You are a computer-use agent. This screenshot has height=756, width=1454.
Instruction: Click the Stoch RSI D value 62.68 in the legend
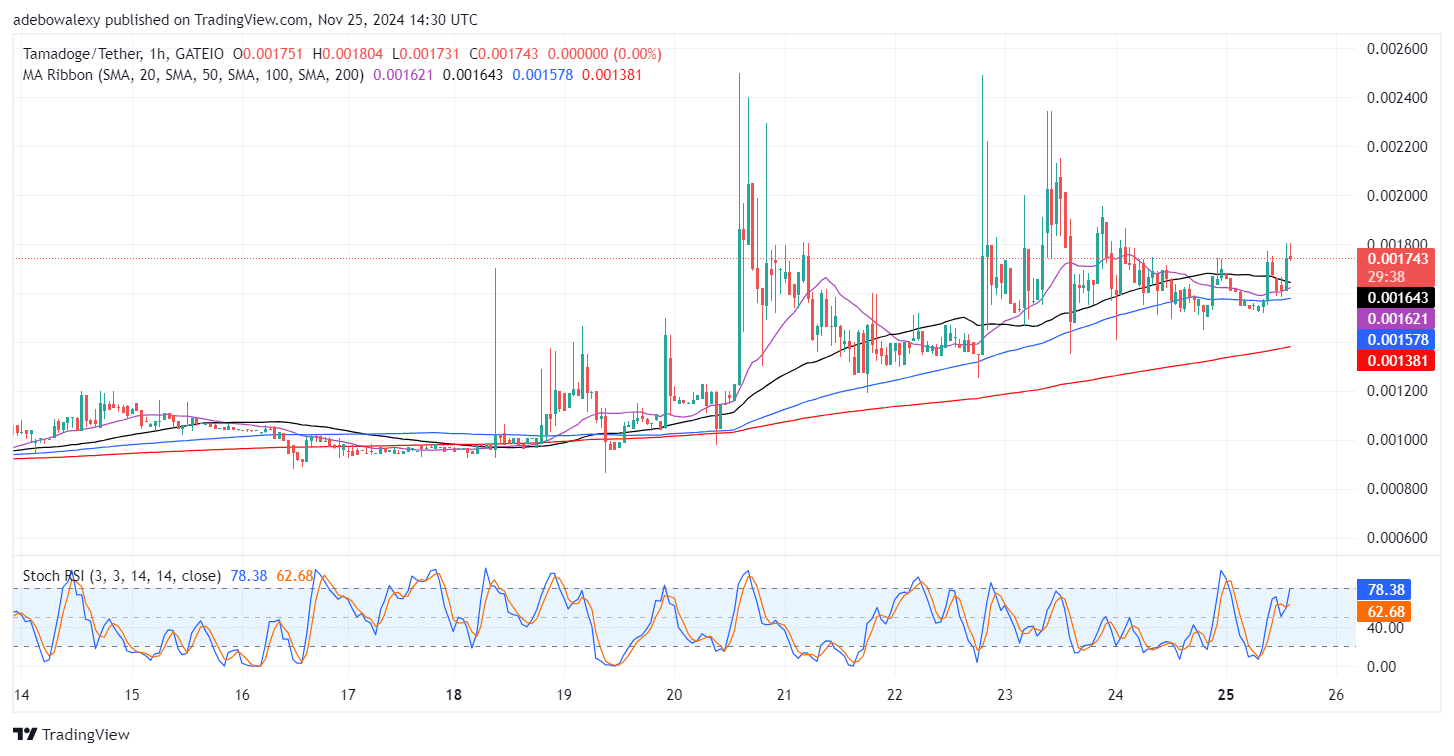[x=293, y=576]
